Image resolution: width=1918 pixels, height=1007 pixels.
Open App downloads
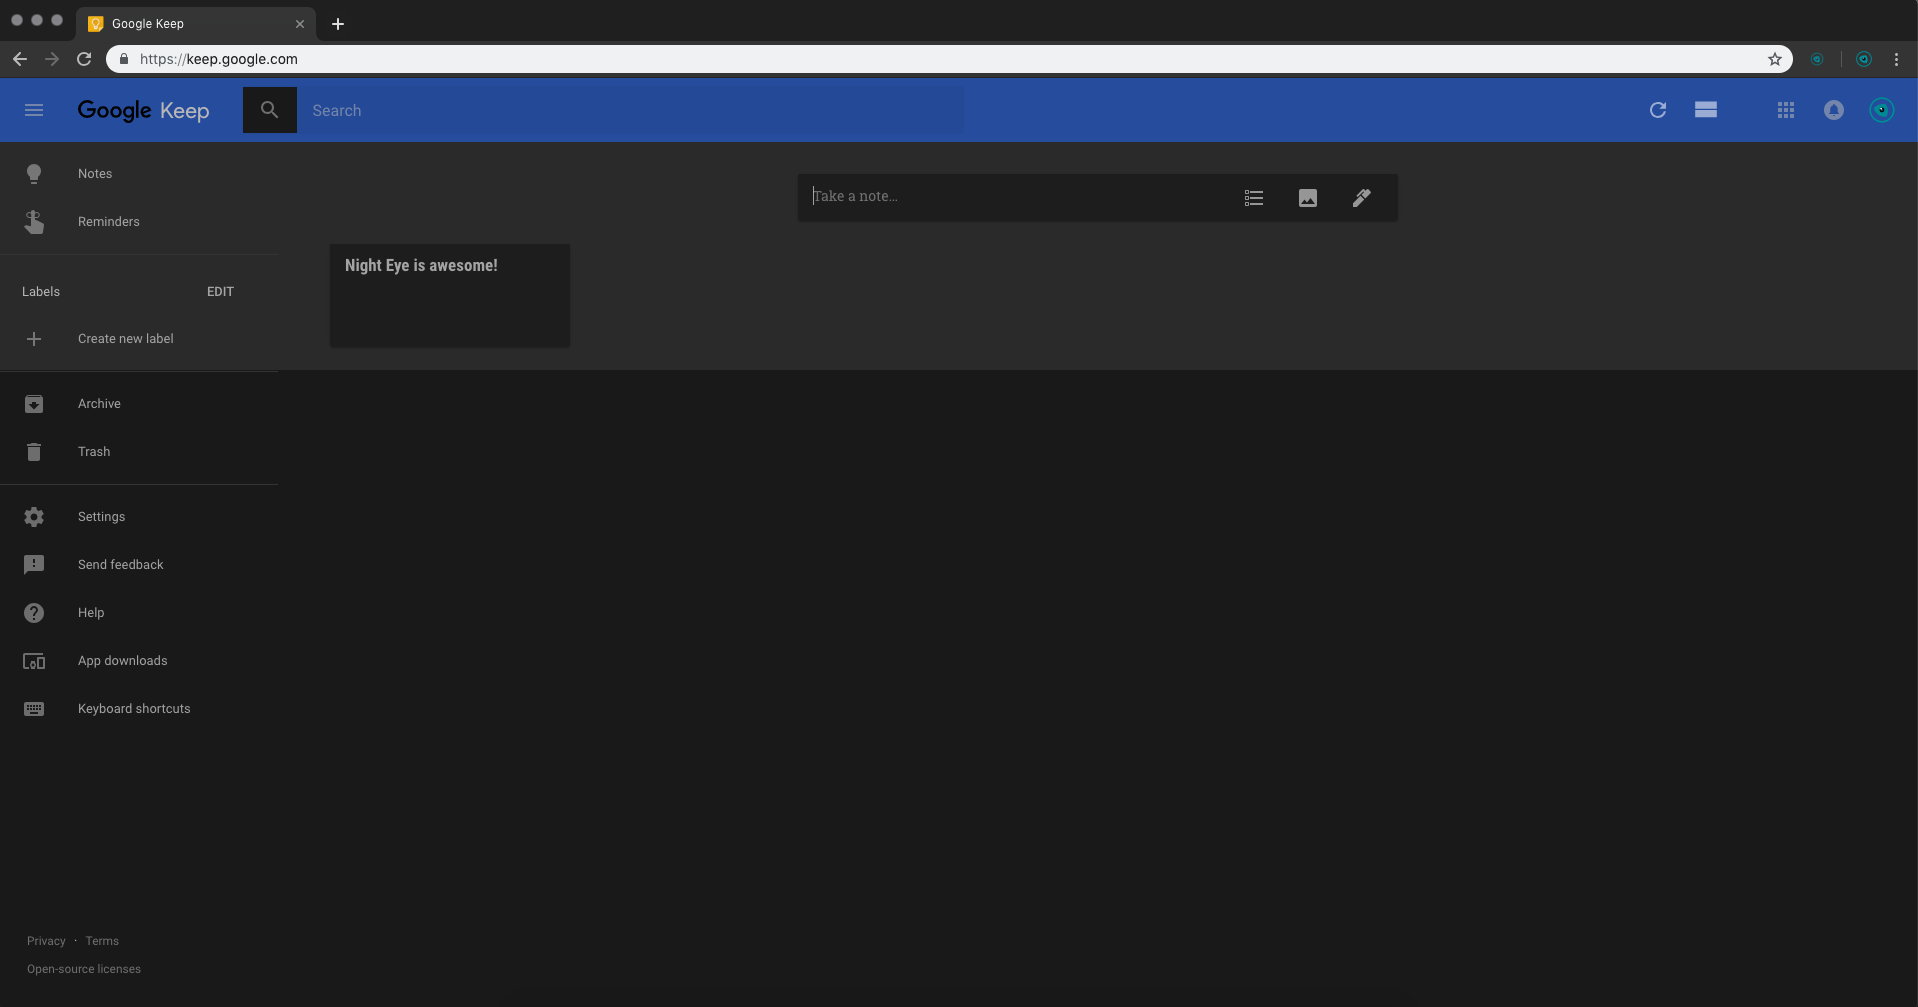point(139,661)
